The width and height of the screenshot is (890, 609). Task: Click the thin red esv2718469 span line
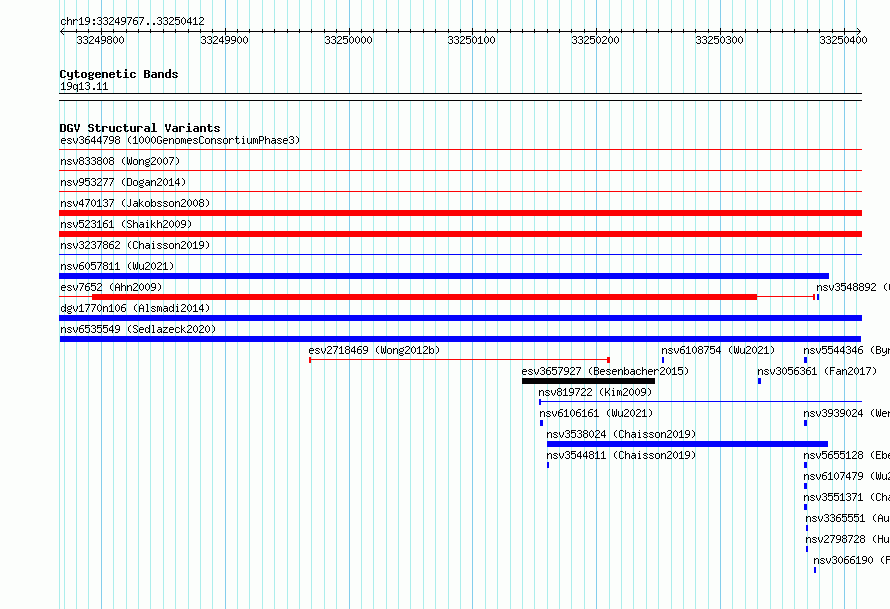pos(459,360)
